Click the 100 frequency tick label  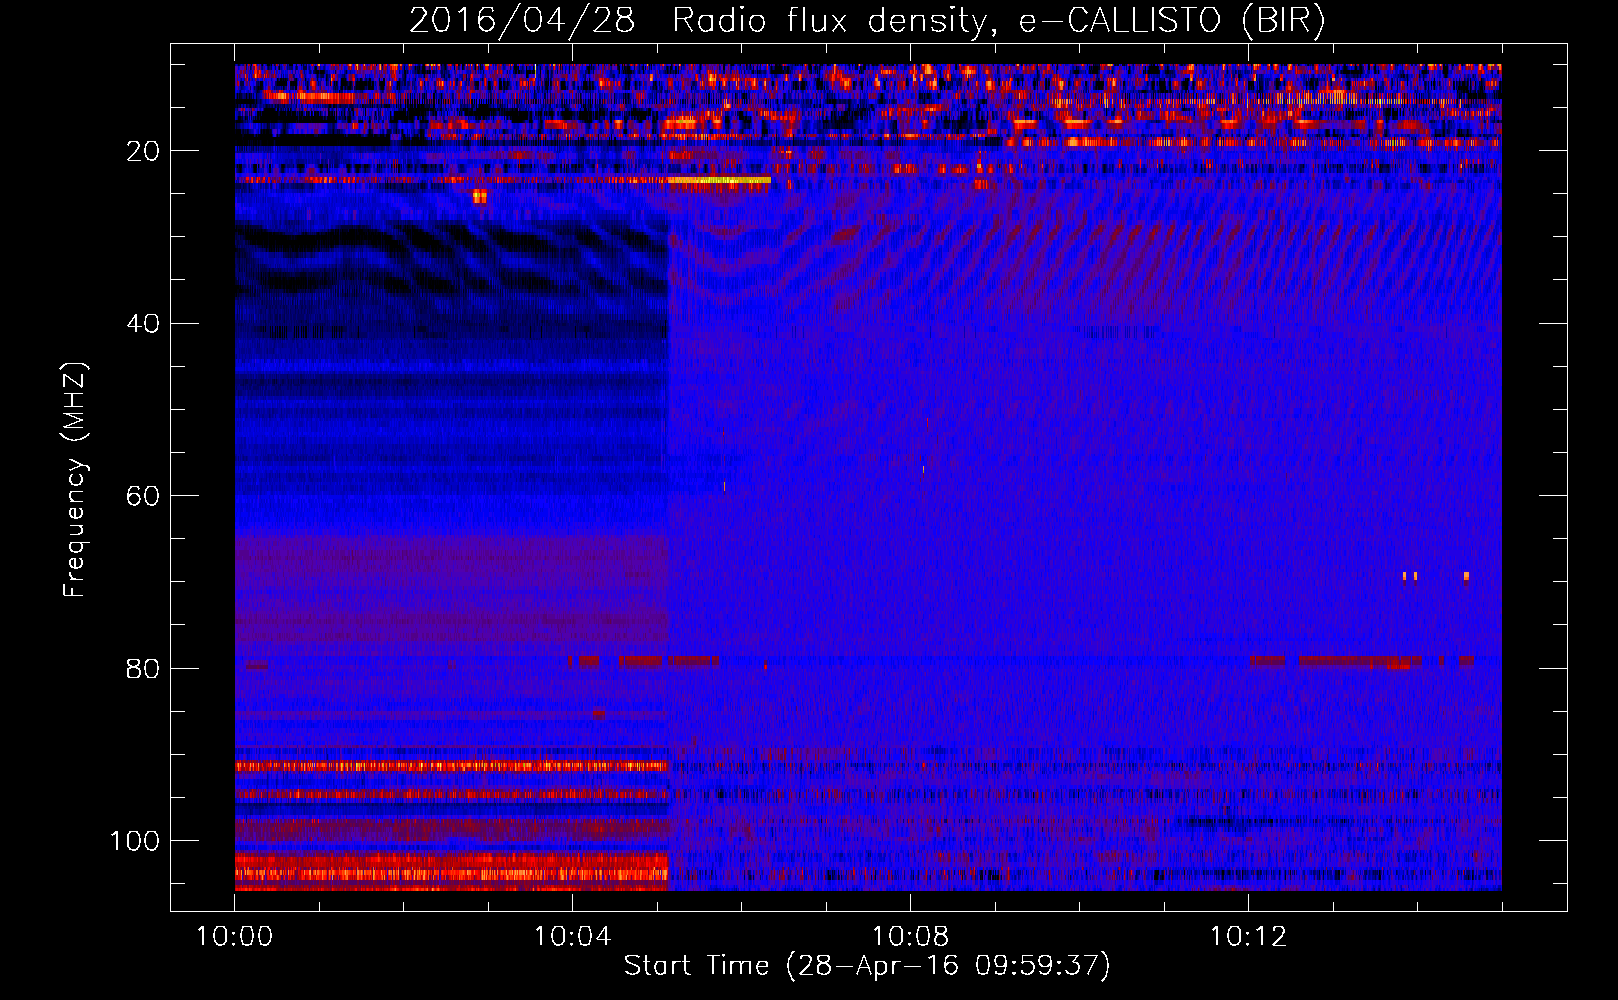click(x=135, y=841)
